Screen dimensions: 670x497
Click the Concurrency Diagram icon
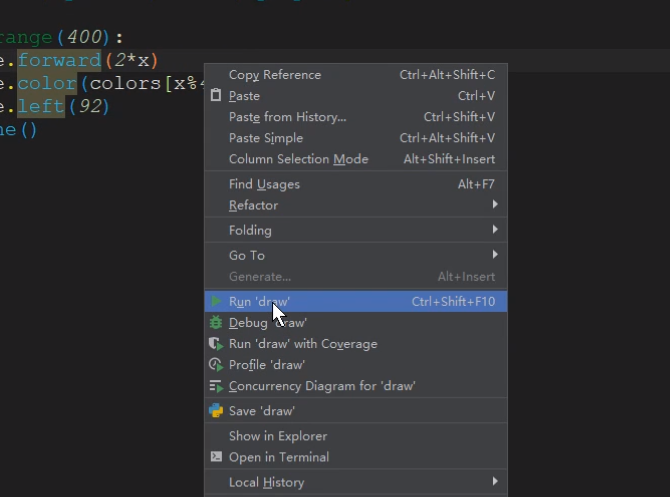click(x=215, y=386)
